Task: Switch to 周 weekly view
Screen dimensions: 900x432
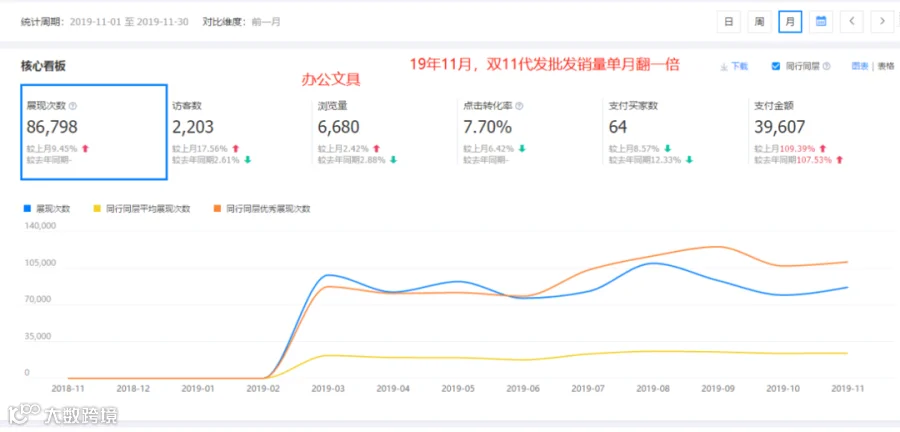Action: 759,22
